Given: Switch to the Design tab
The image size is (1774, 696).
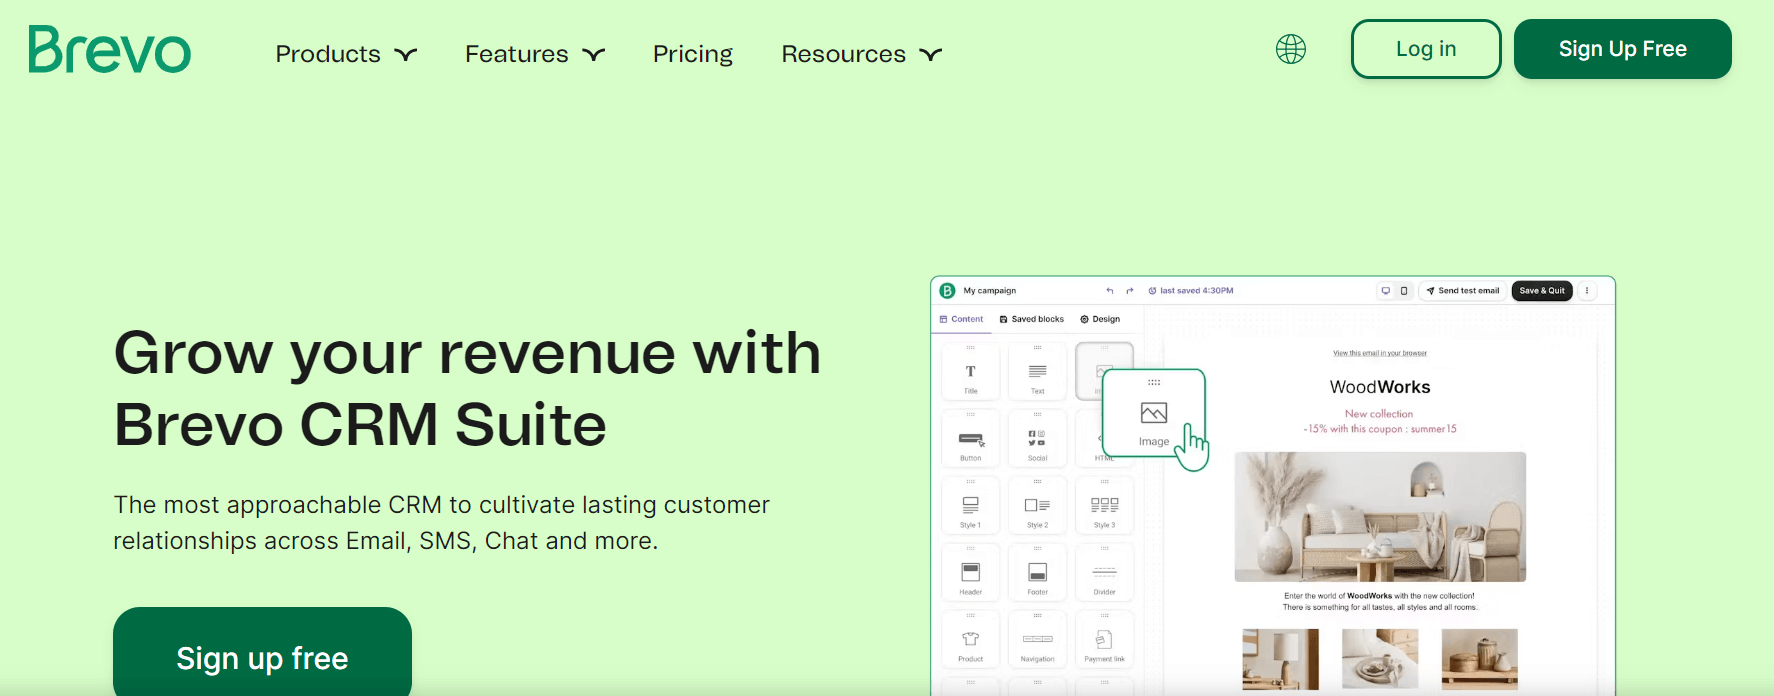Looking at the screenshot, I should tap(1100, 319).
